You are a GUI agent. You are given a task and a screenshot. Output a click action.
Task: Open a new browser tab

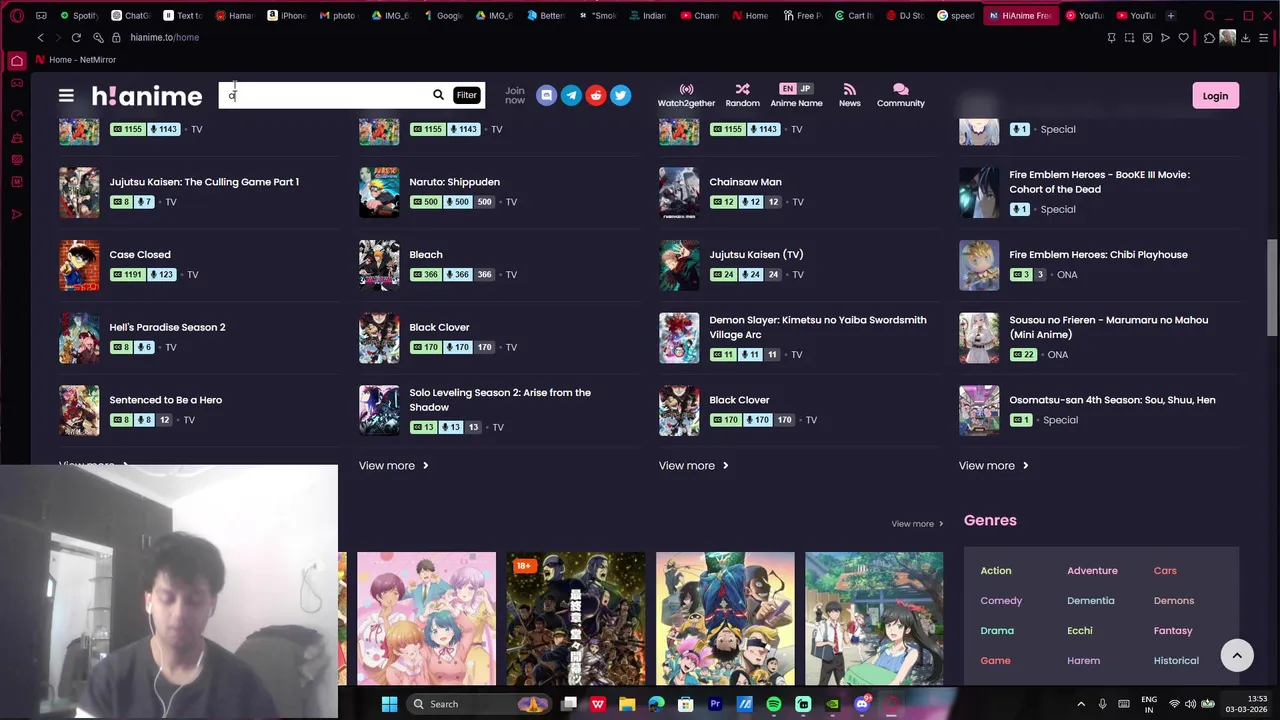(x=1171, y=15)
